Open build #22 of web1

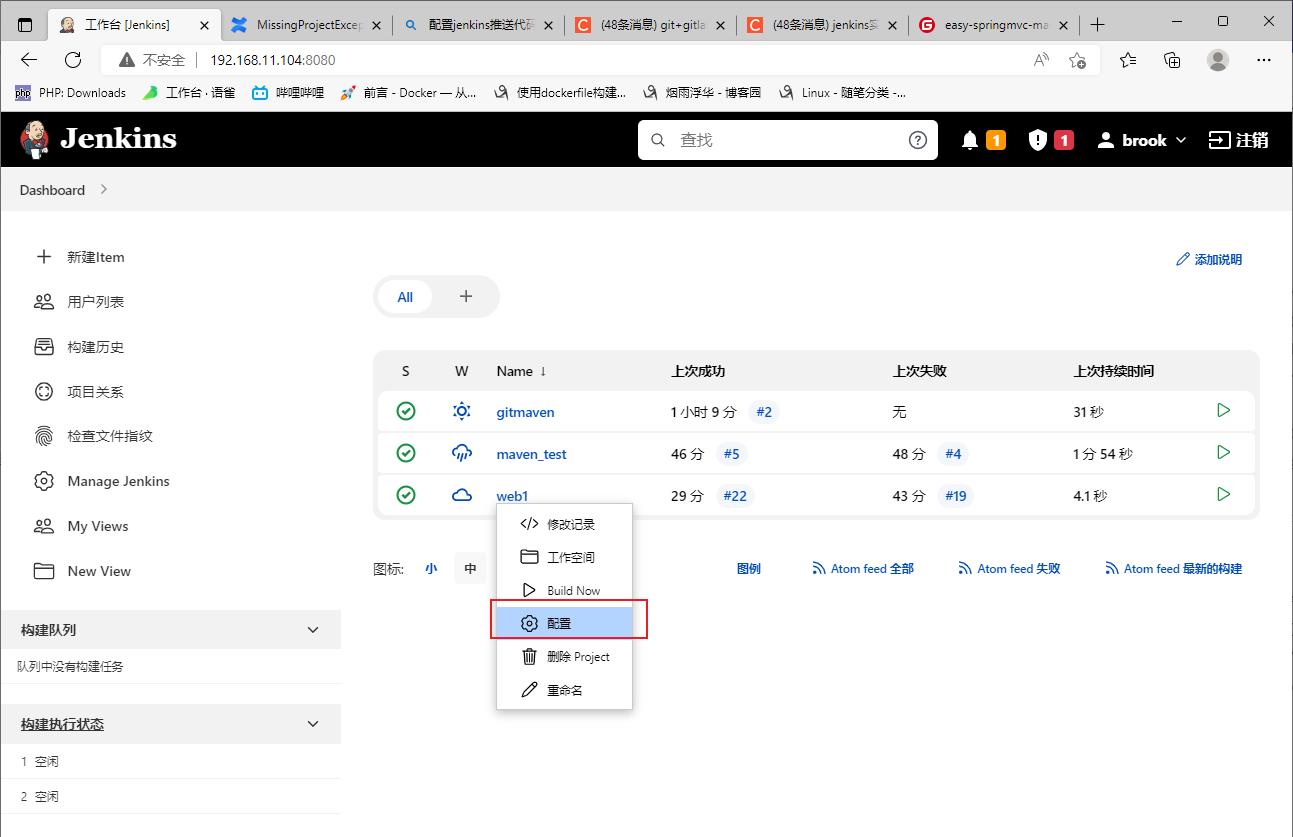click(x=735, y=496)
